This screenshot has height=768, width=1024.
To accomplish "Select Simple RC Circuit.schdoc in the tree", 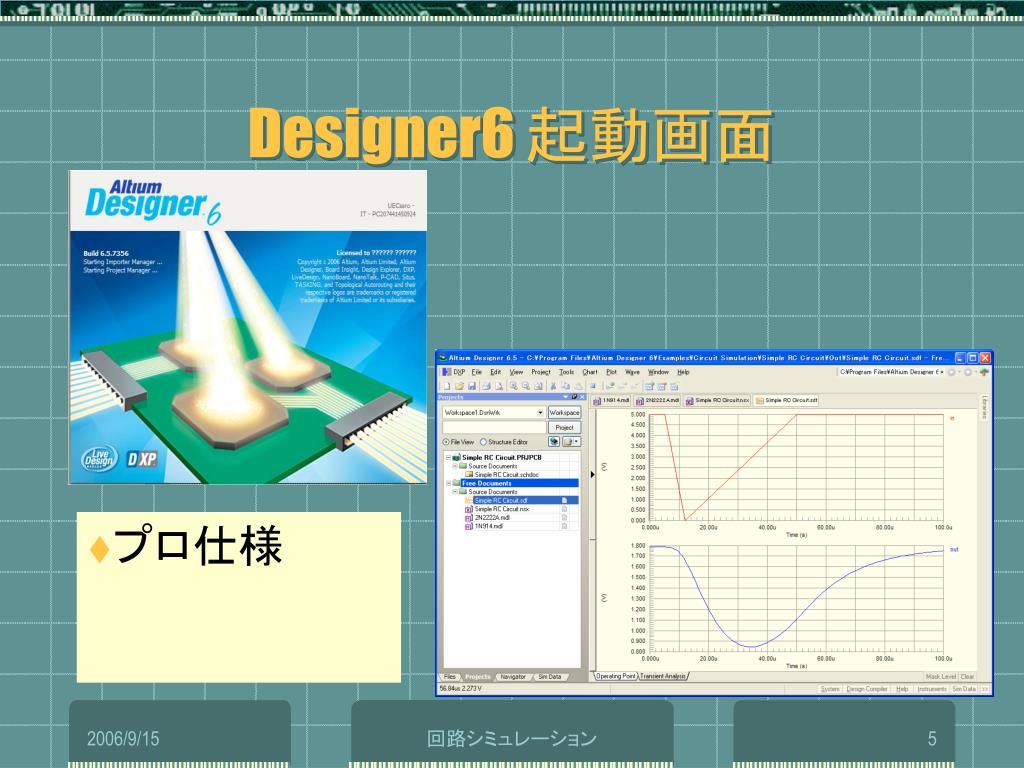I will point(506,475).
